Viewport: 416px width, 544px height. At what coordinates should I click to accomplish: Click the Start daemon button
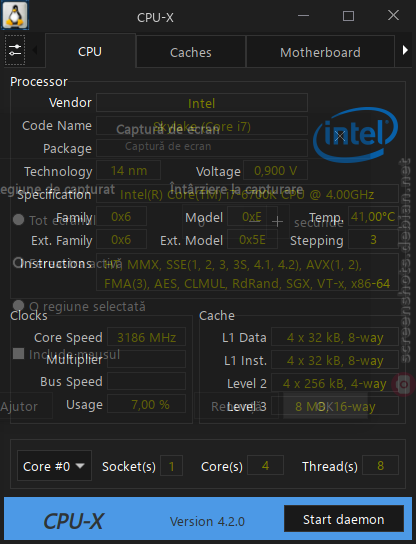click(344, 519)
